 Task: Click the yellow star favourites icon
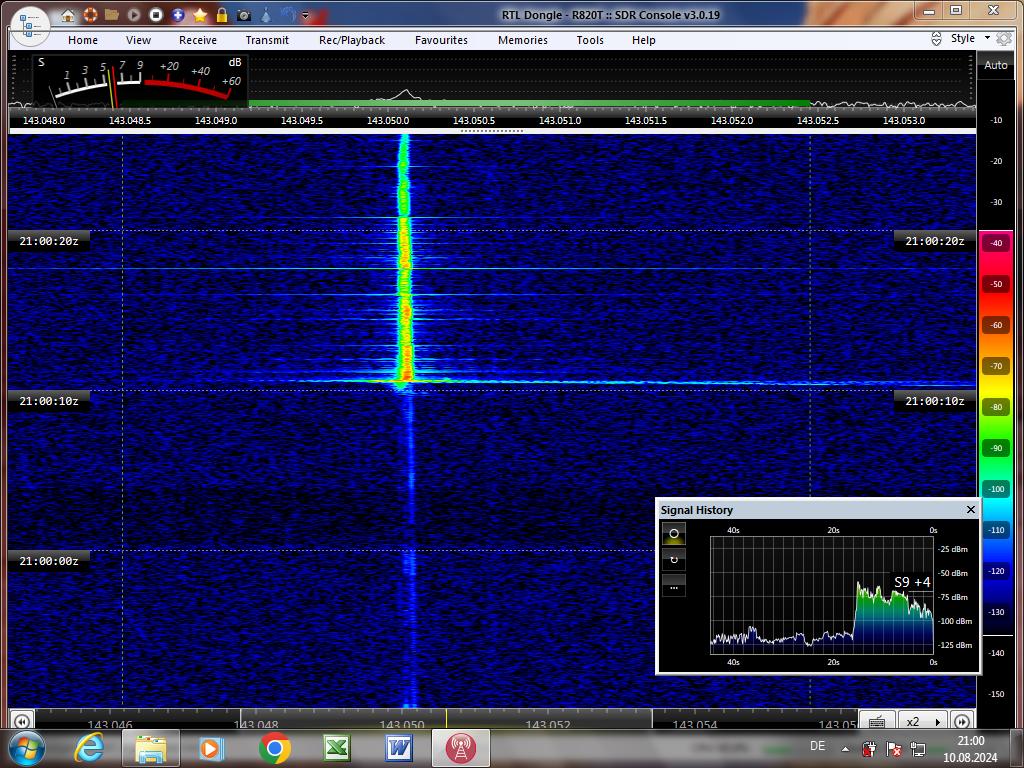pyautogui.click(x=200, y=14)
